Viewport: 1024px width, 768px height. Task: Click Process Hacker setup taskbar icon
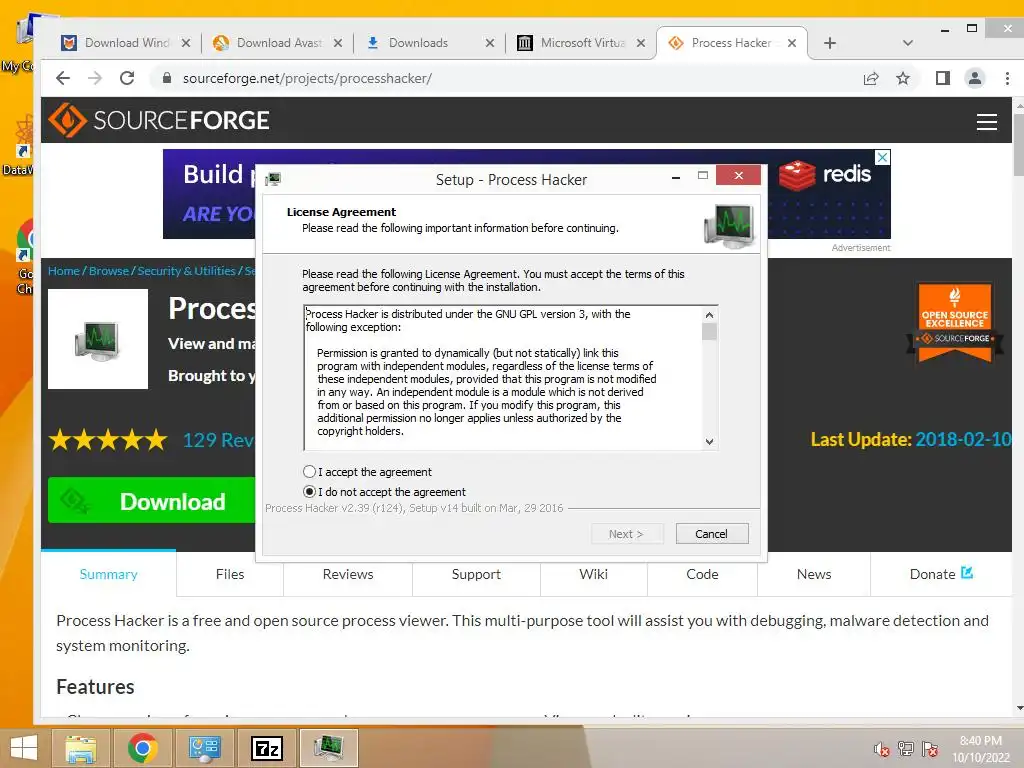328,748
